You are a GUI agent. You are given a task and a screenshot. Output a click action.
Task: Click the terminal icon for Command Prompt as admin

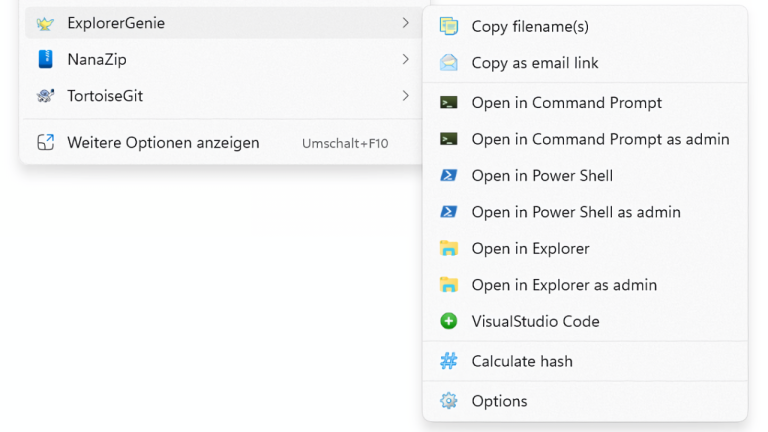click(x=449, y=139)
